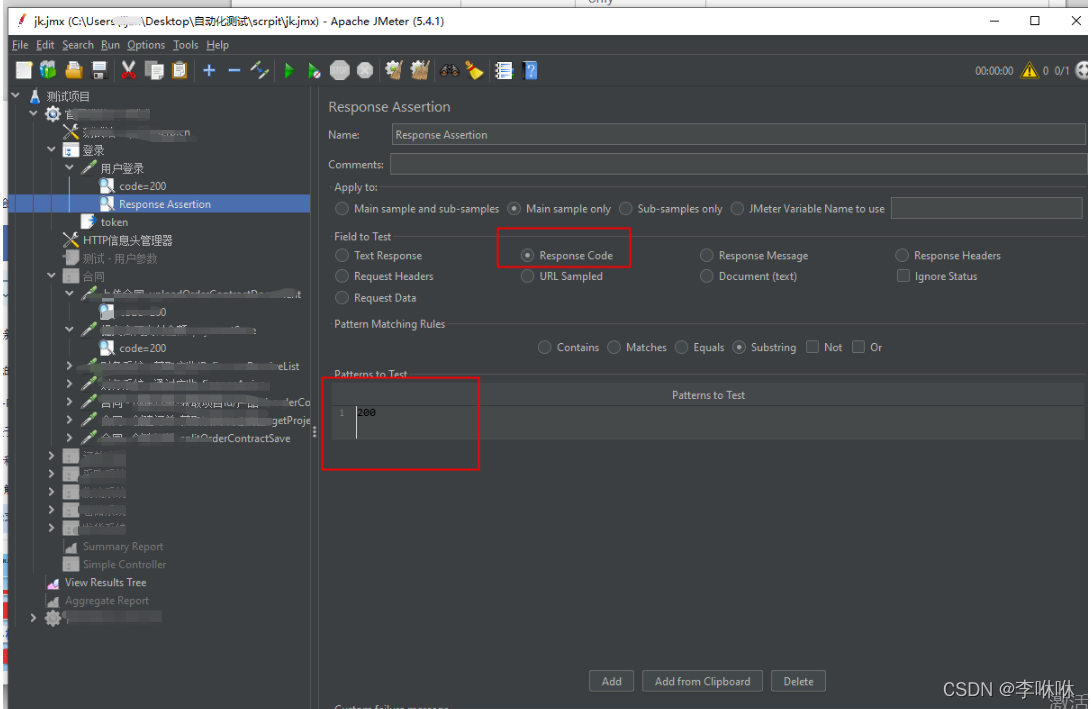Expand all nodes with plus icon
Screen dimensions: 1091x709
(x=209, y=70)
